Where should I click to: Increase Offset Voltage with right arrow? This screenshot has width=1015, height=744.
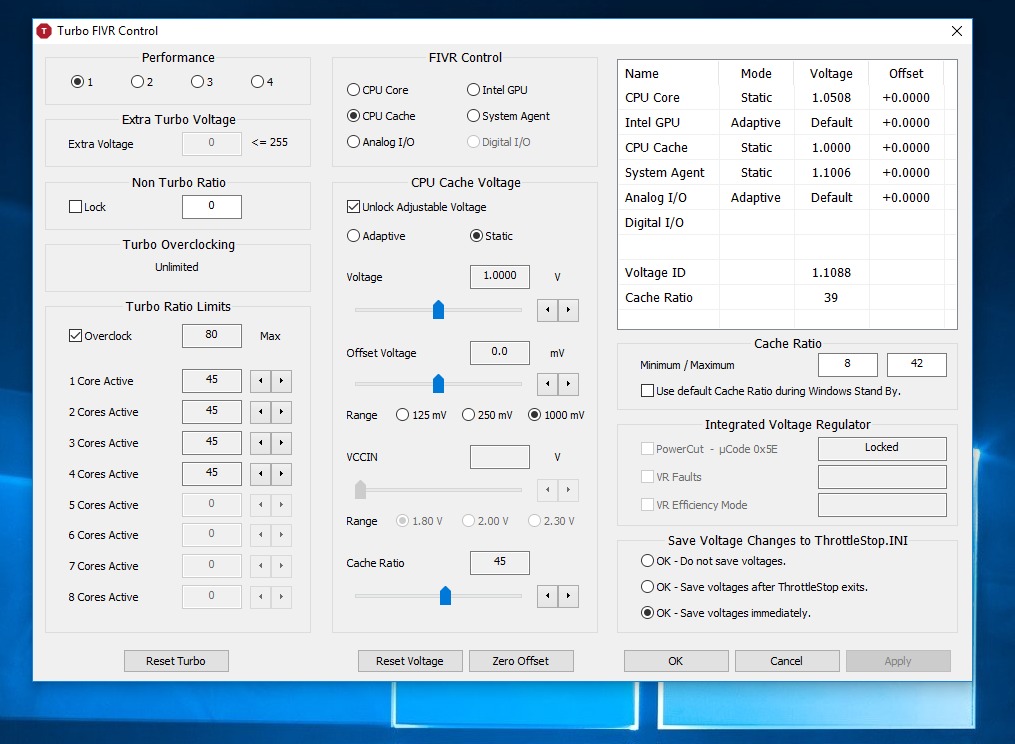568,384
